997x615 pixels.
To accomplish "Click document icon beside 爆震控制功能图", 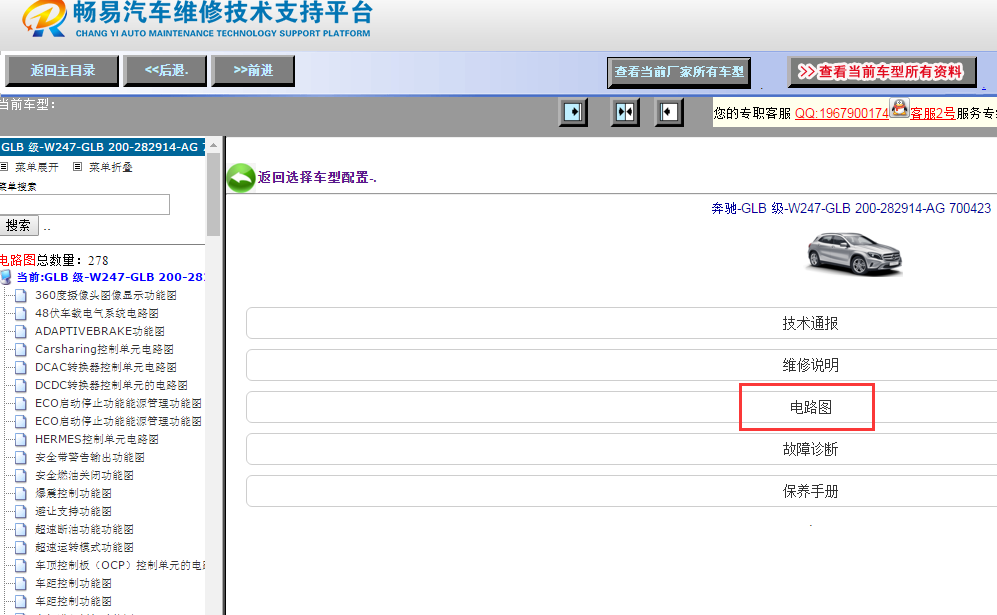I will coord(21,494).
